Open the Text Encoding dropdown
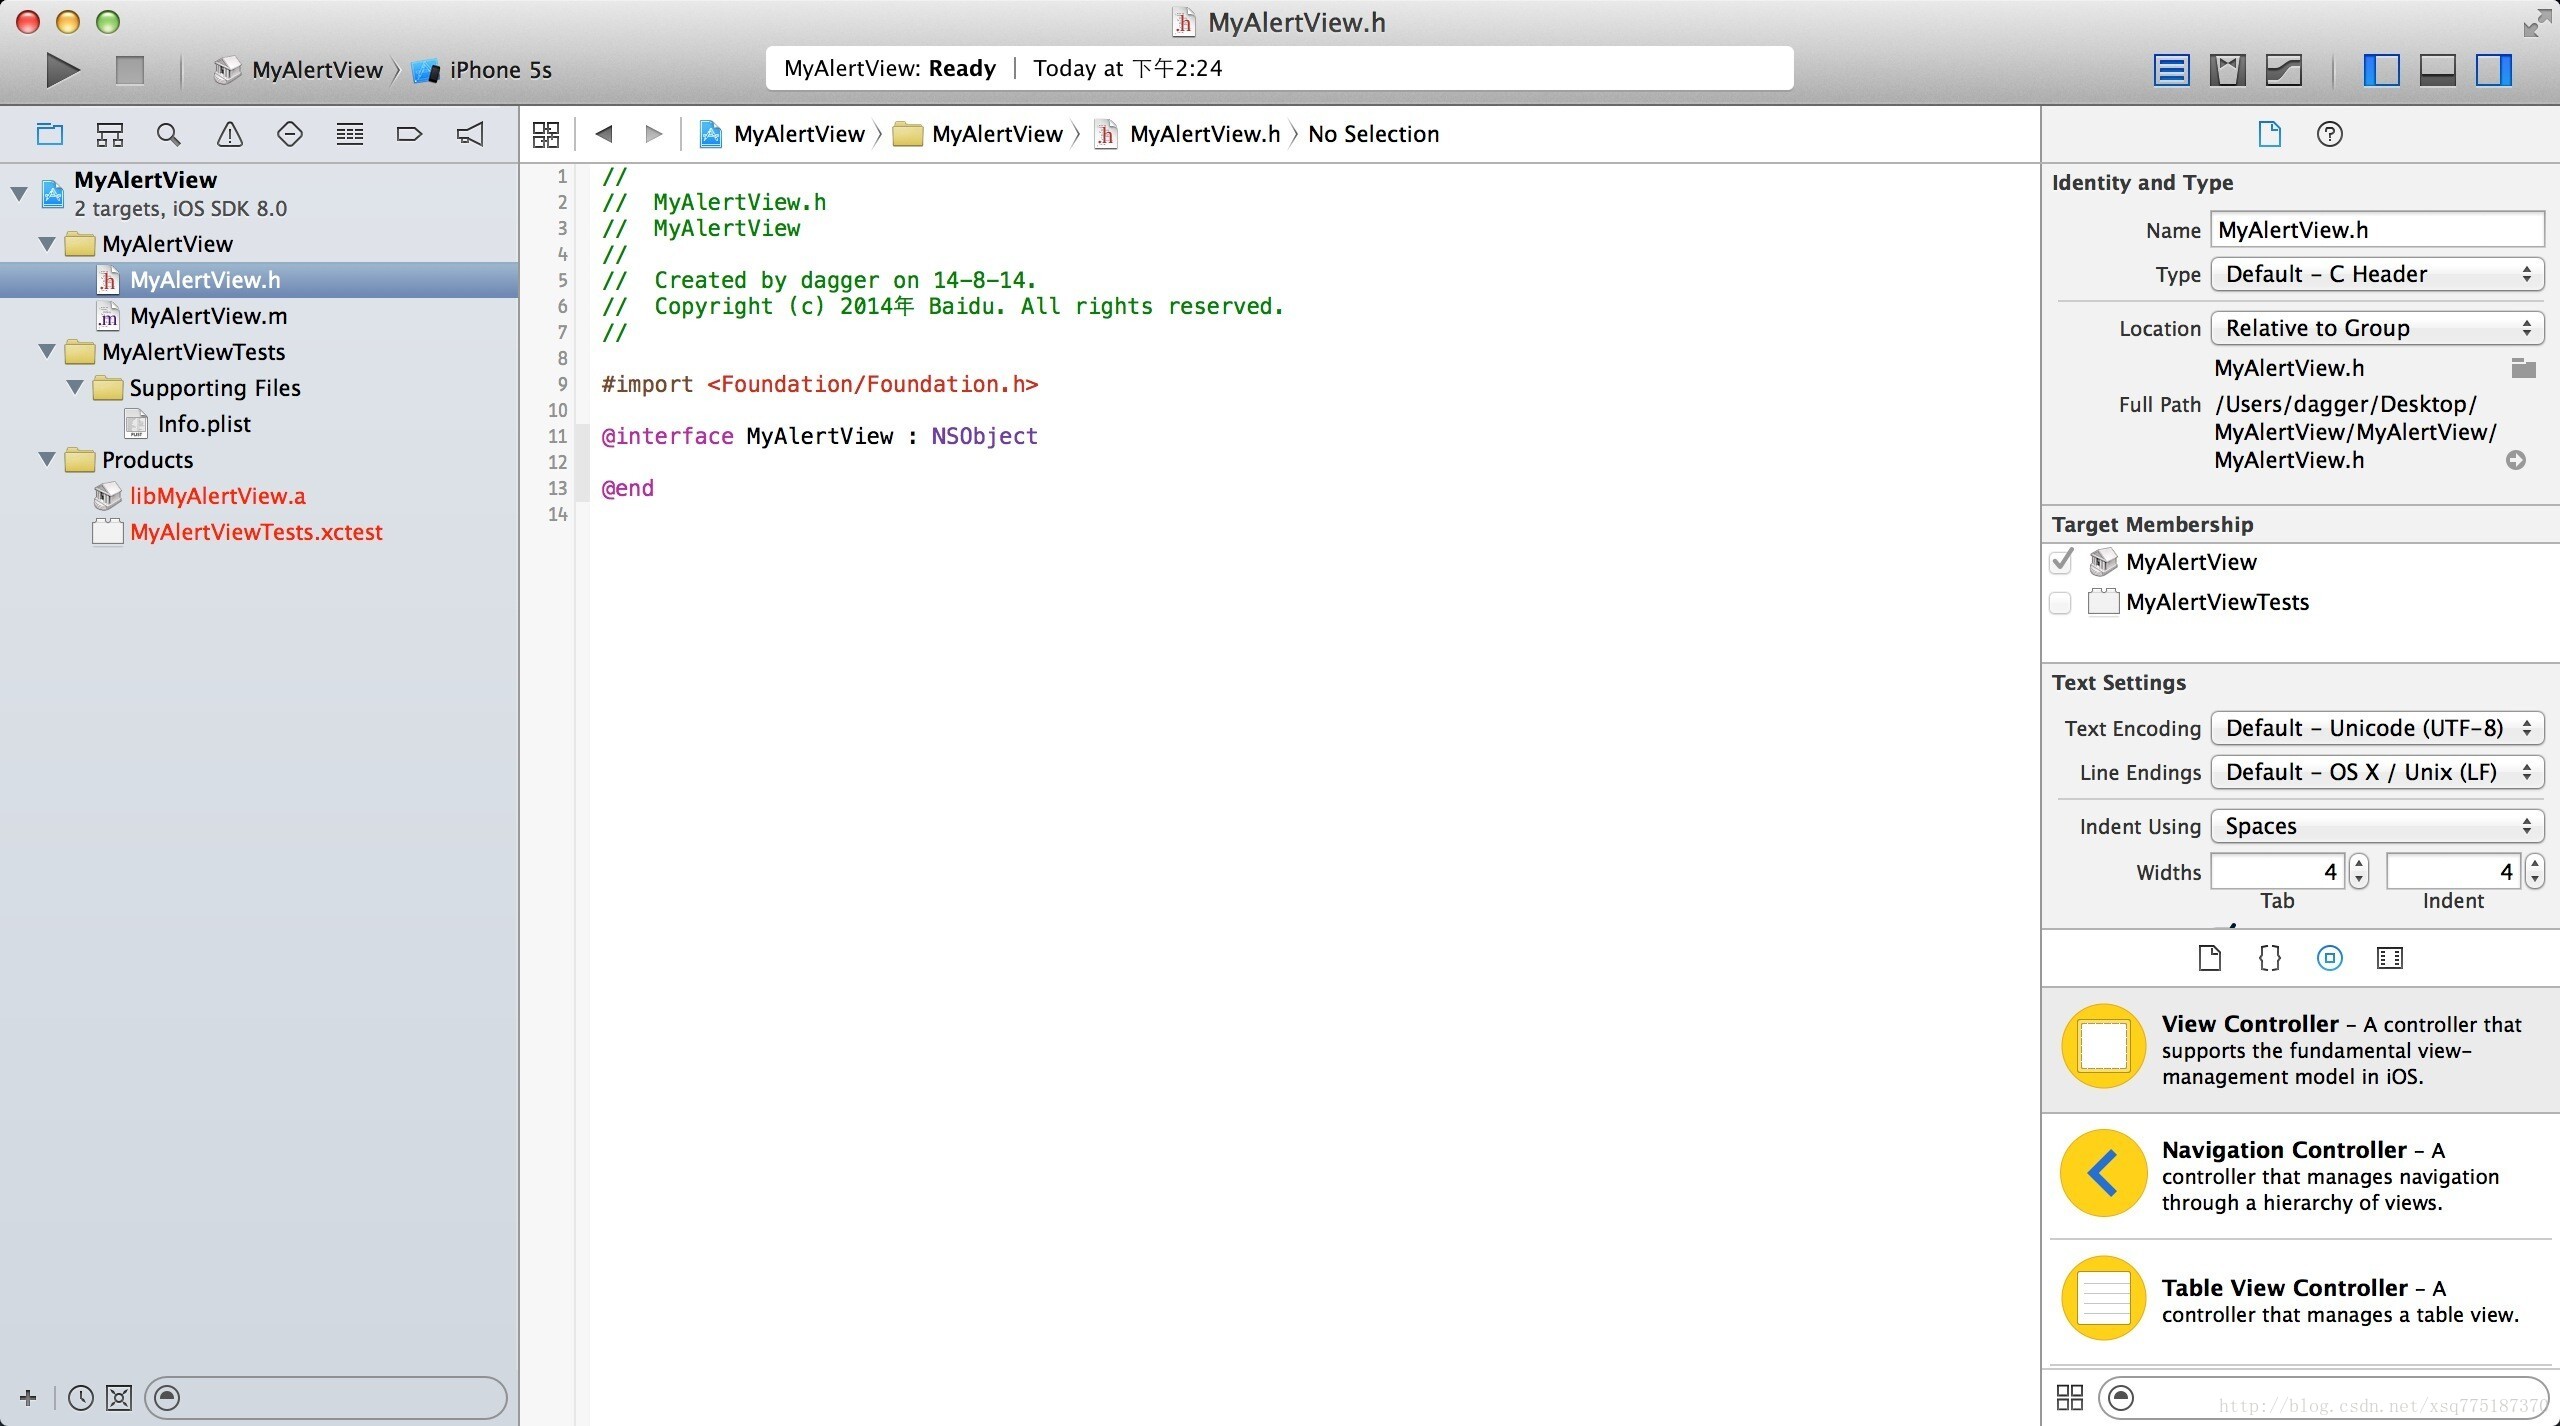Screen dimensions: 2560x1426 [2377, 728]
